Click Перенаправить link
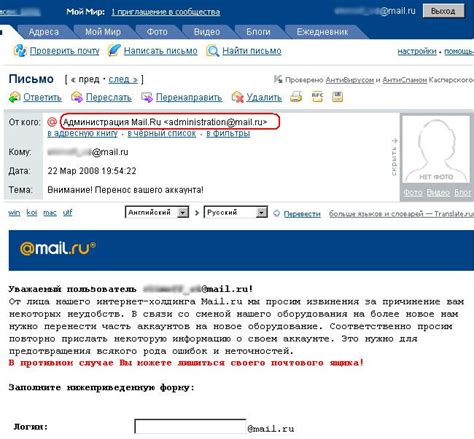 click(189, 97)
